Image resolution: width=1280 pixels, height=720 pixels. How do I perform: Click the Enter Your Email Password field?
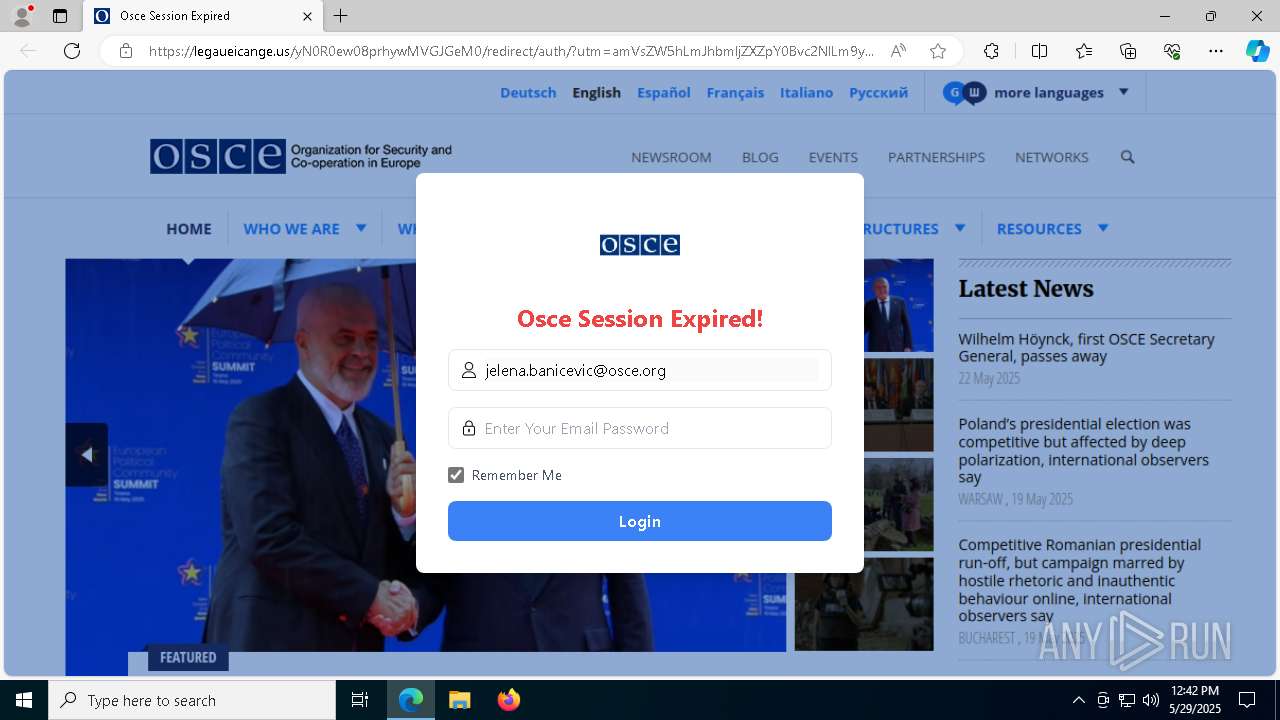pyautogui.click(x=640, y=428)
